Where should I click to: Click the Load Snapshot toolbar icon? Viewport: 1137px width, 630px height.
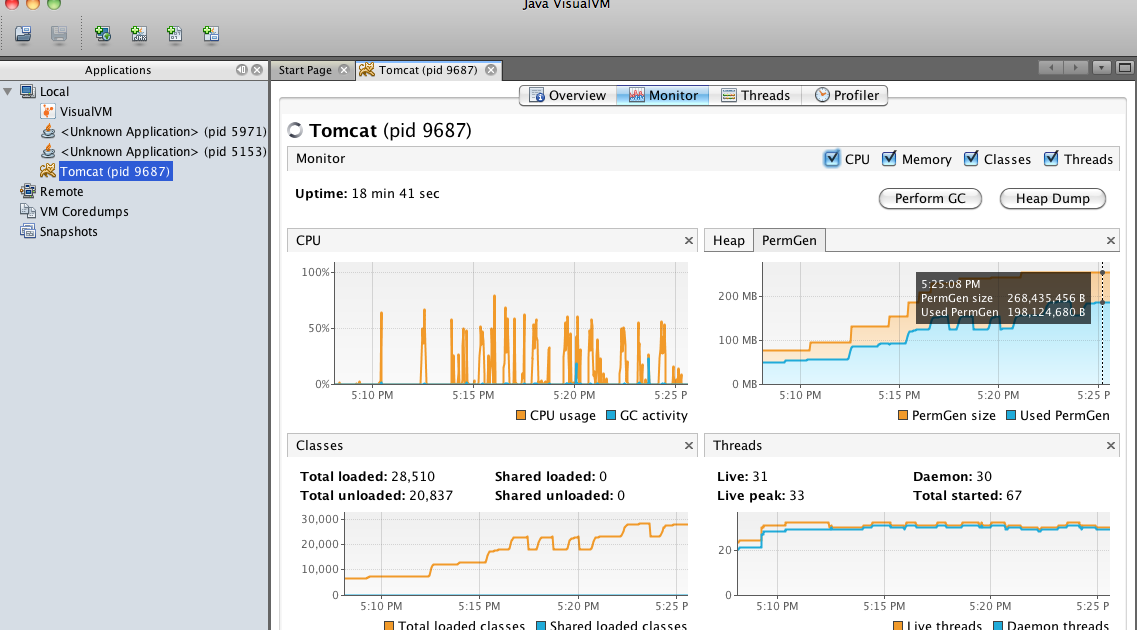[x=23, y=34]
